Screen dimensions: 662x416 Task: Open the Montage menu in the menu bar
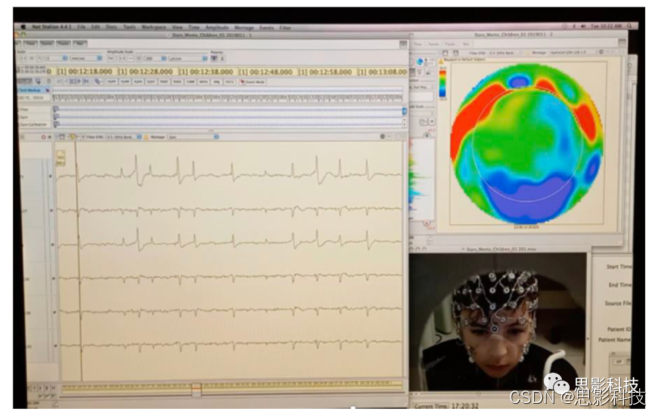(244, 27)
